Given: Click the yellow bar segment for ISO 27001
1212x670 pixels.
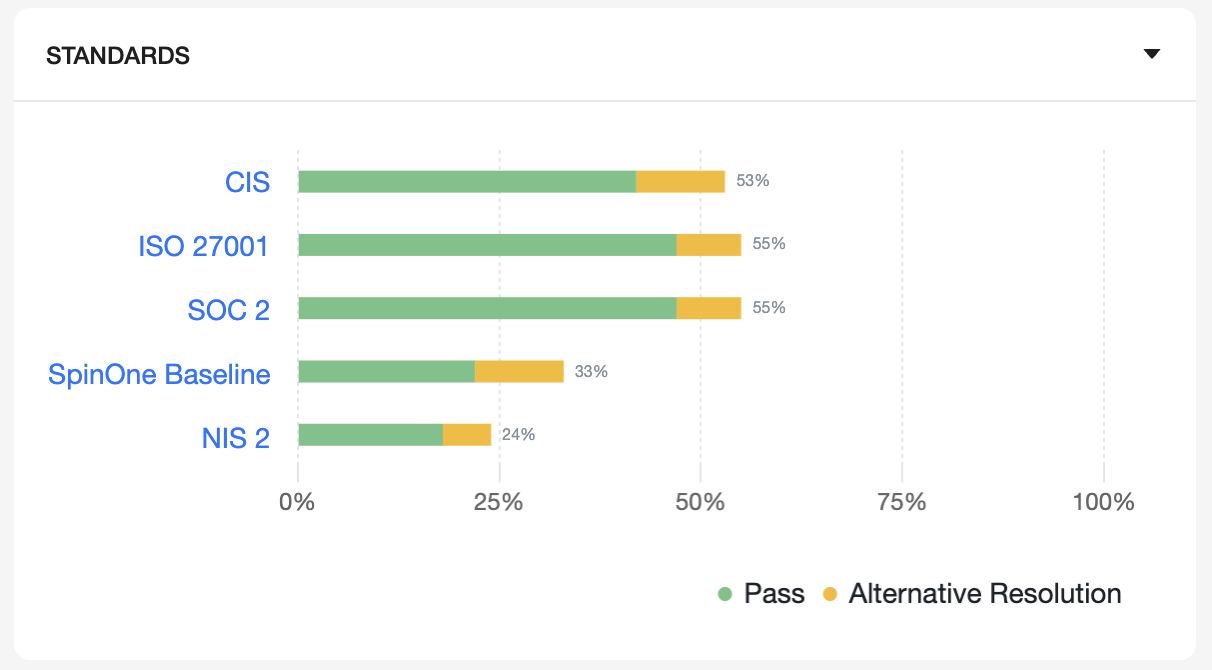Looking at the screenshot, I should [708, 245].
